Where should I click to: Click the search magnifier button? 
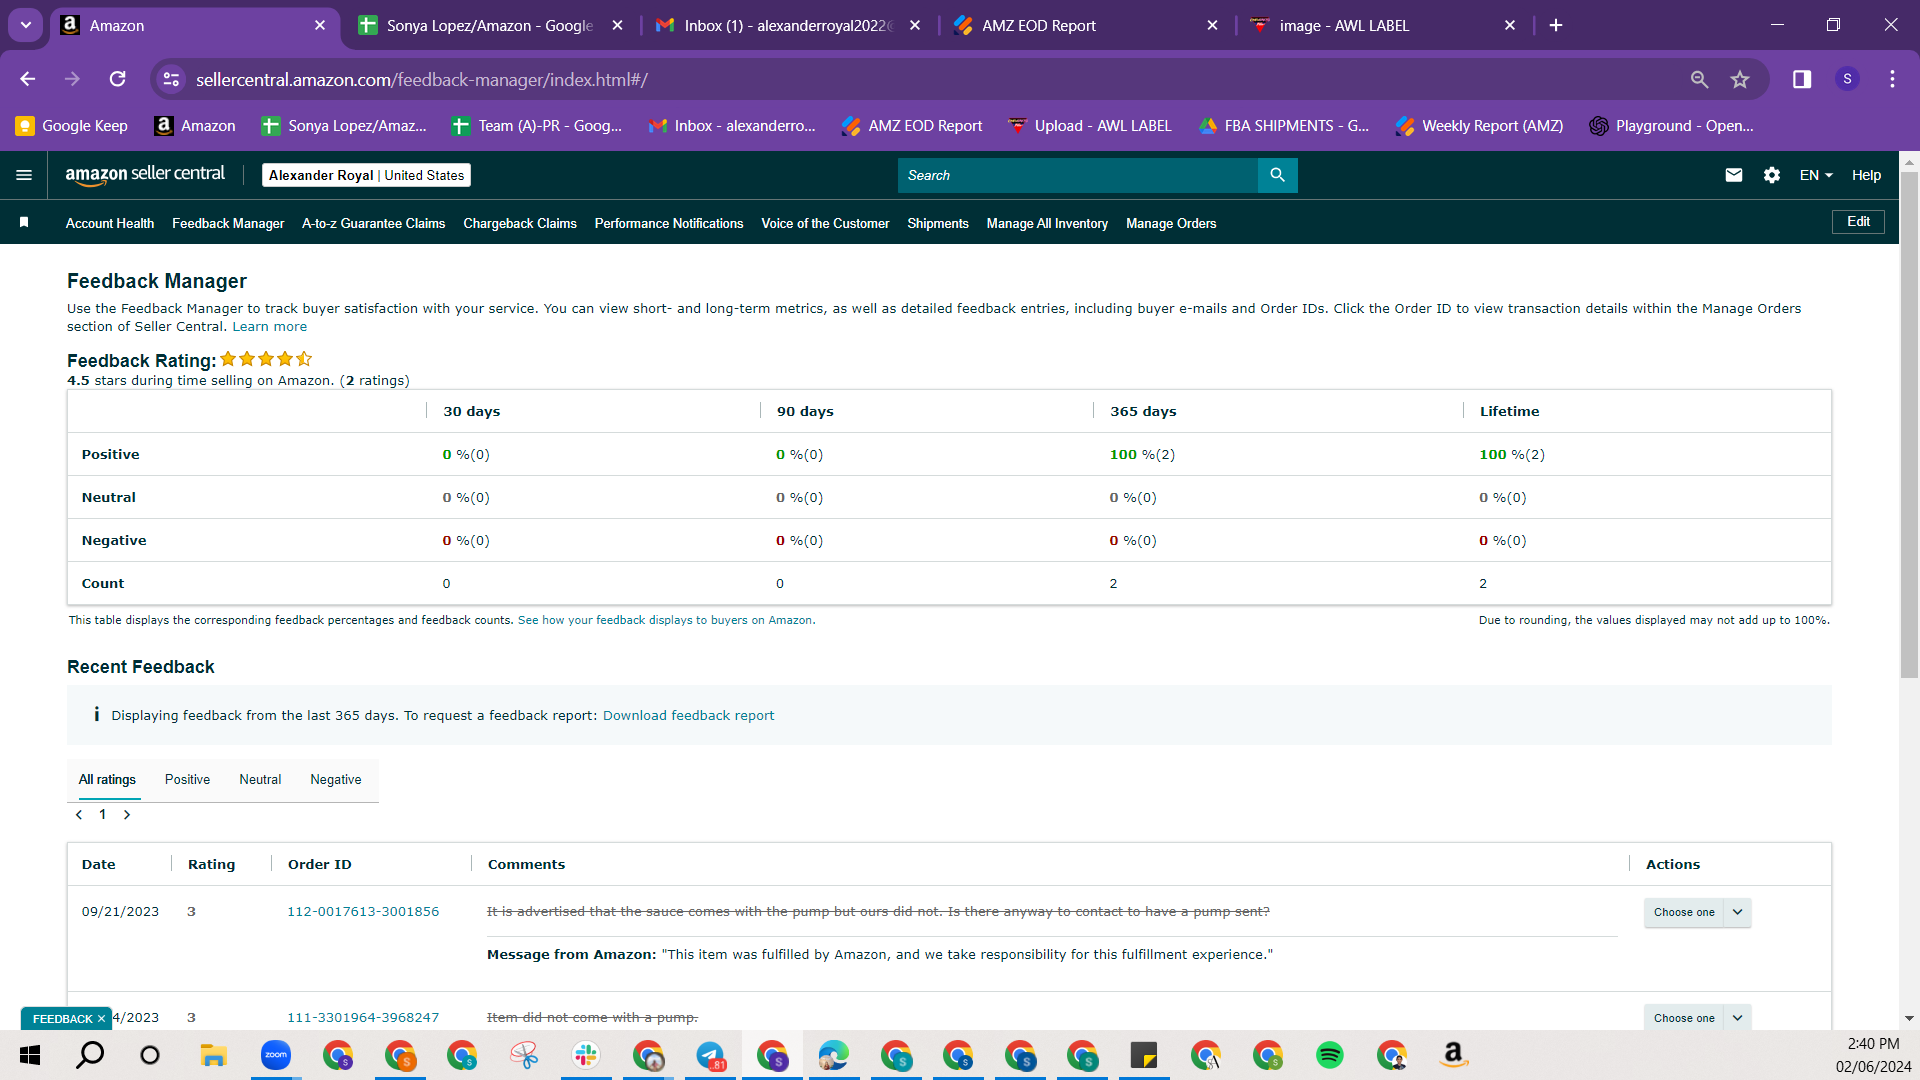click(x=1277, y=175)
